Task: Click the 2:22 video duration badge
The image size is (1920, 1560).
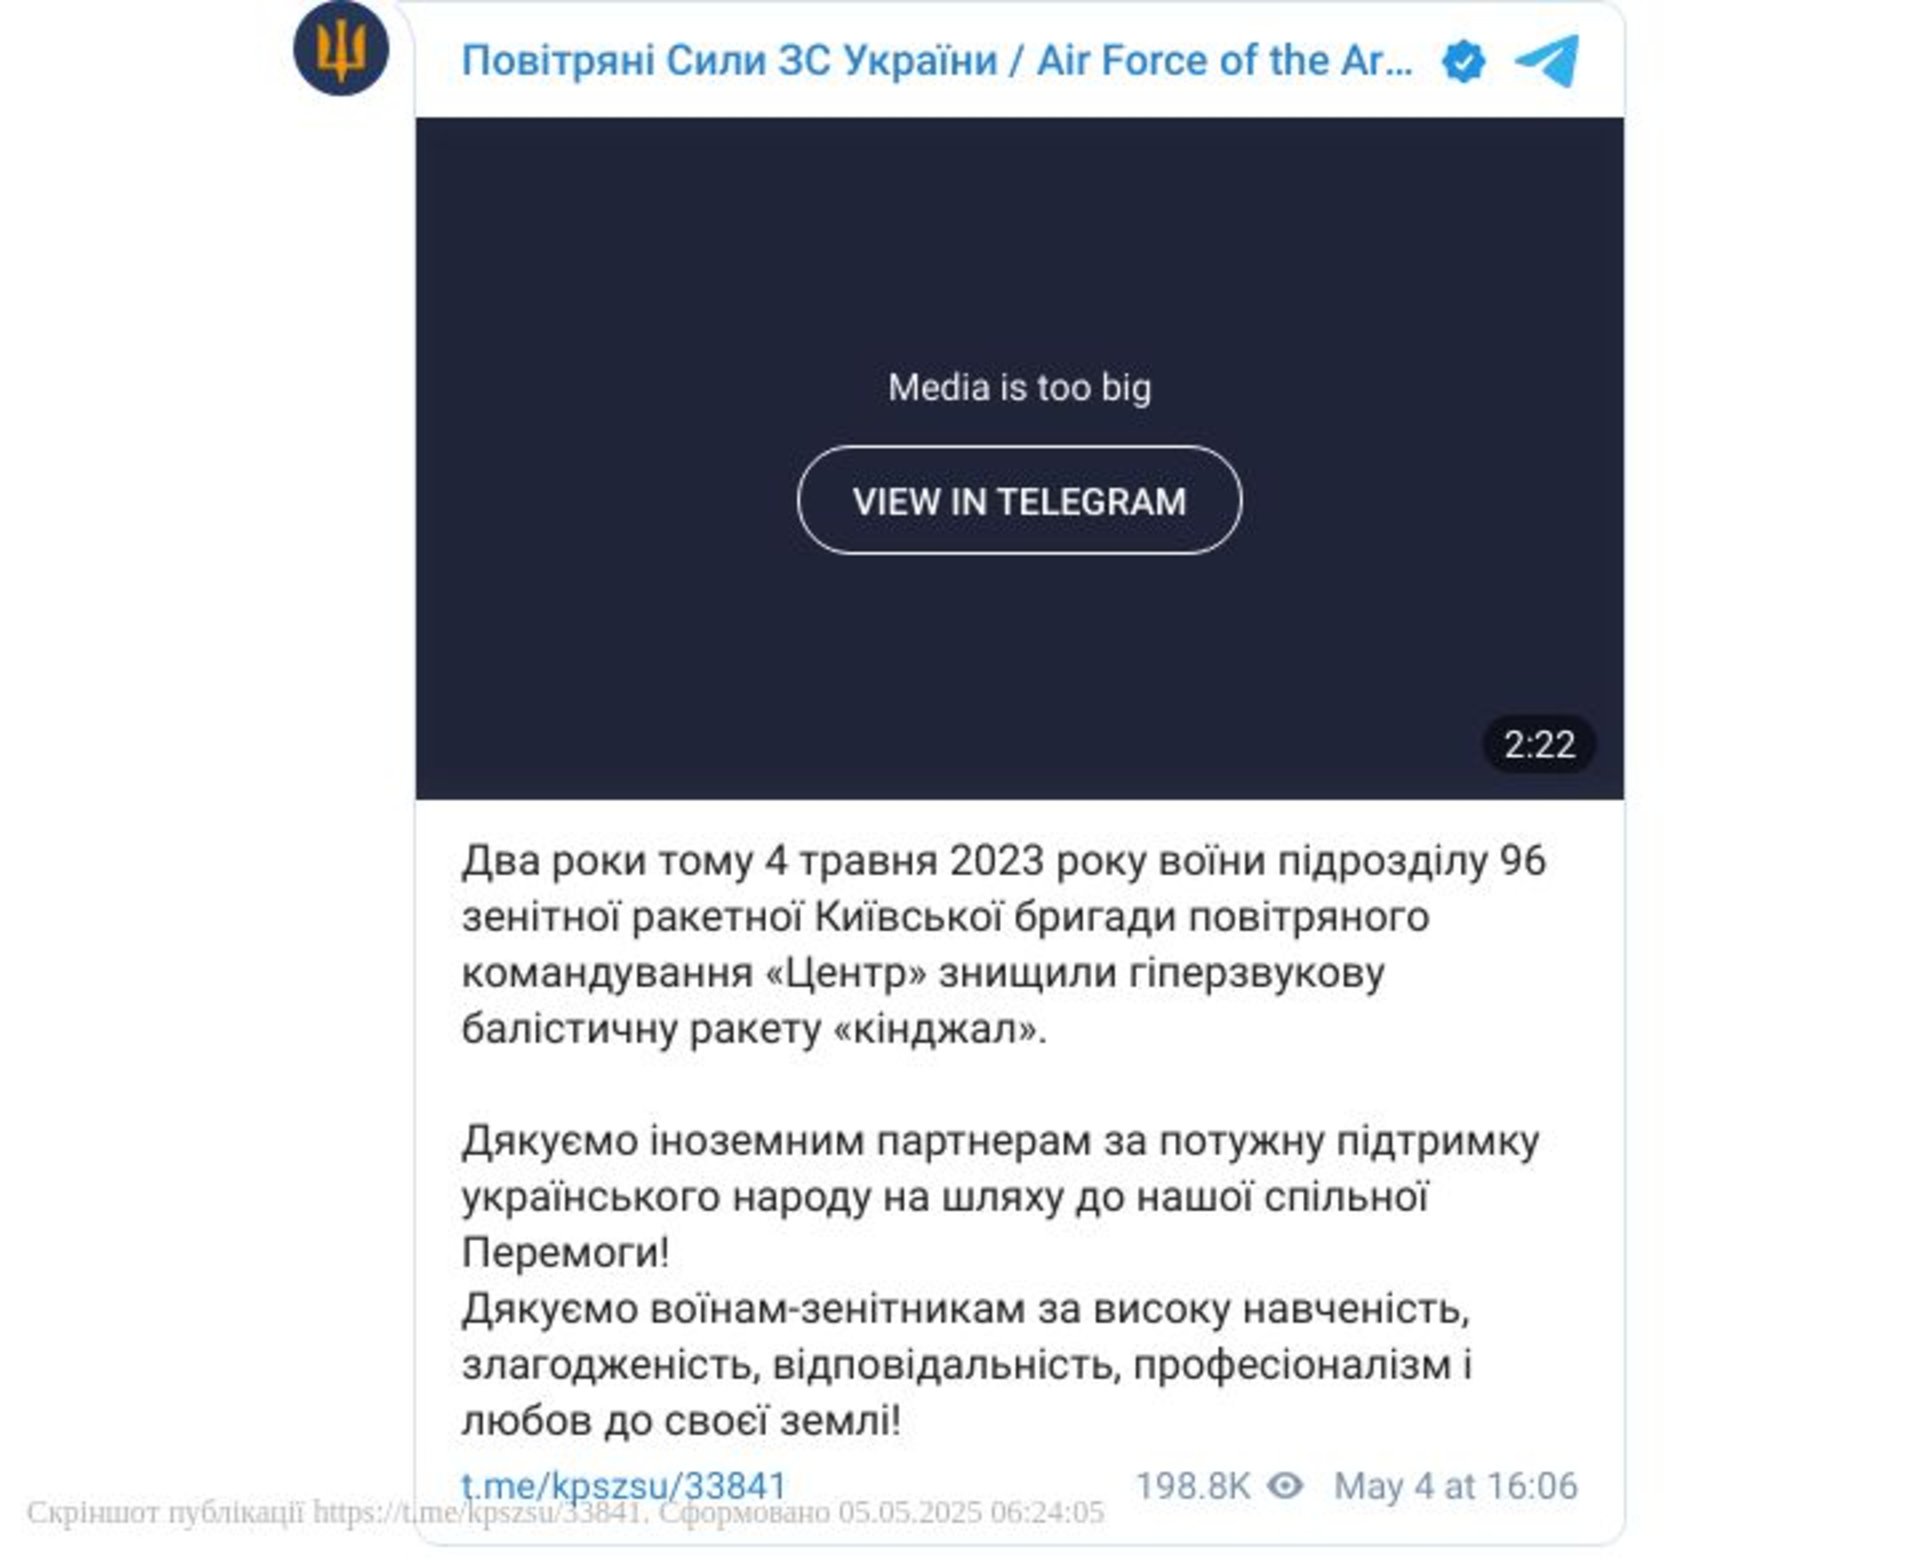Action: (x=1539, y=745)
